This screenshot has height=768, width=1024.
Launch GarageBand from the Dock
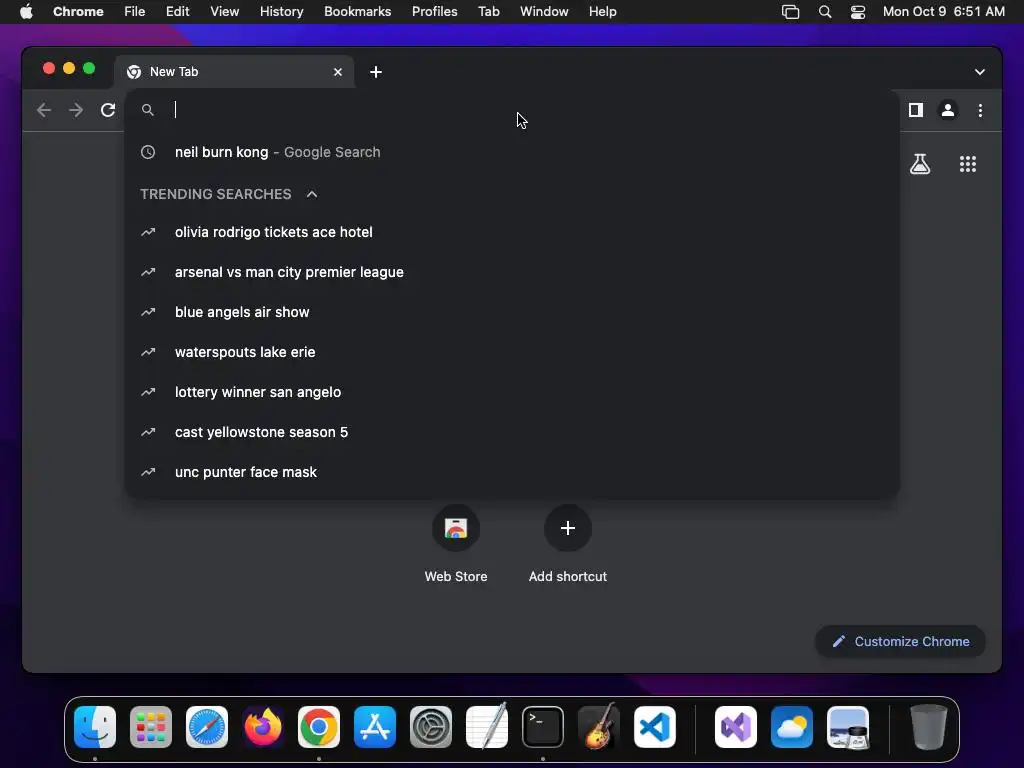tap(599, 726)
